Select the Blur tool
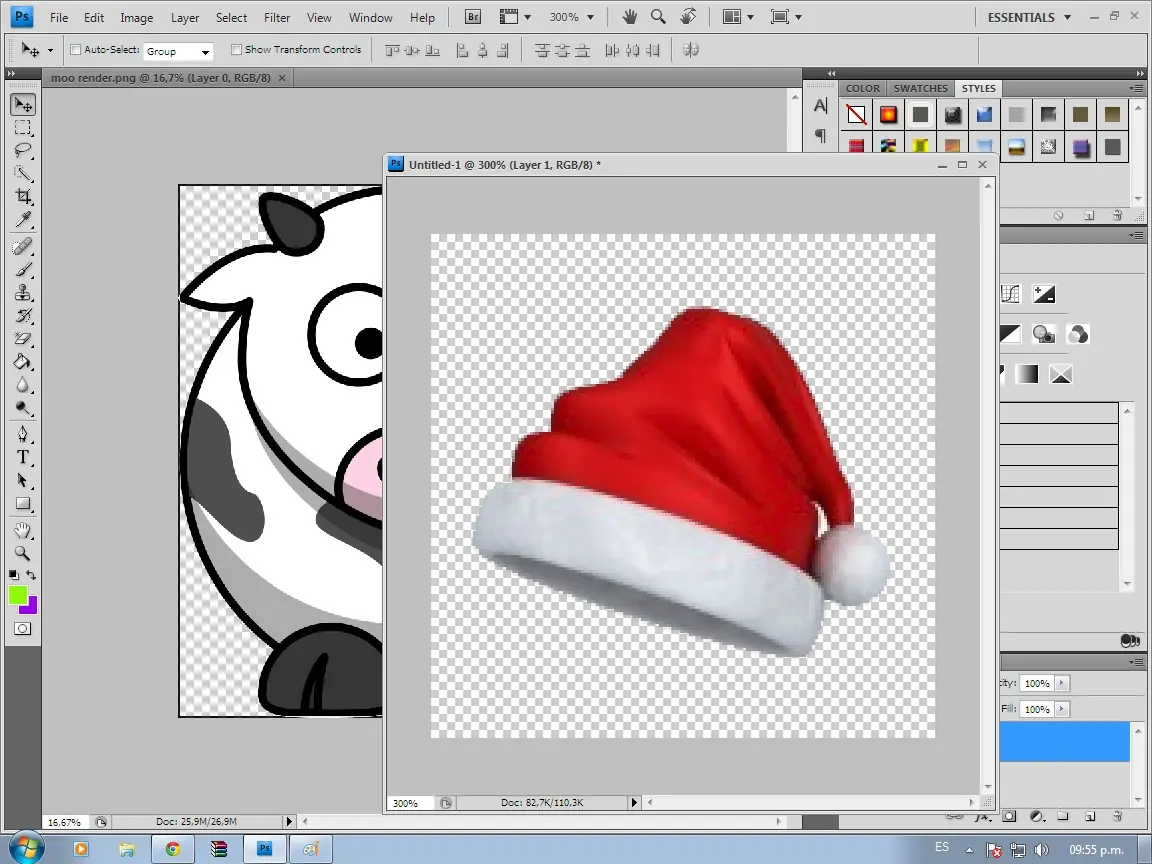The width and height of the screenshot is (1152, 864). [x=23, y=385]
